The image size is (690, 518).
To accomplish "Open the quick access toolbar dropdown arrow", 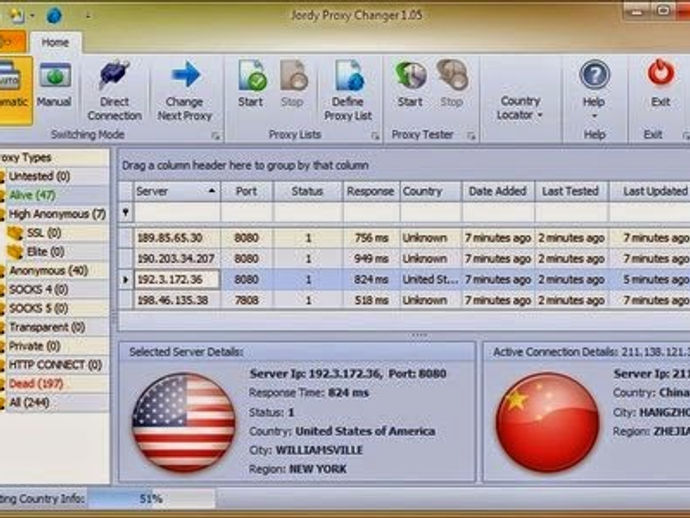I will pyautogui.click(x=88, y=16).
